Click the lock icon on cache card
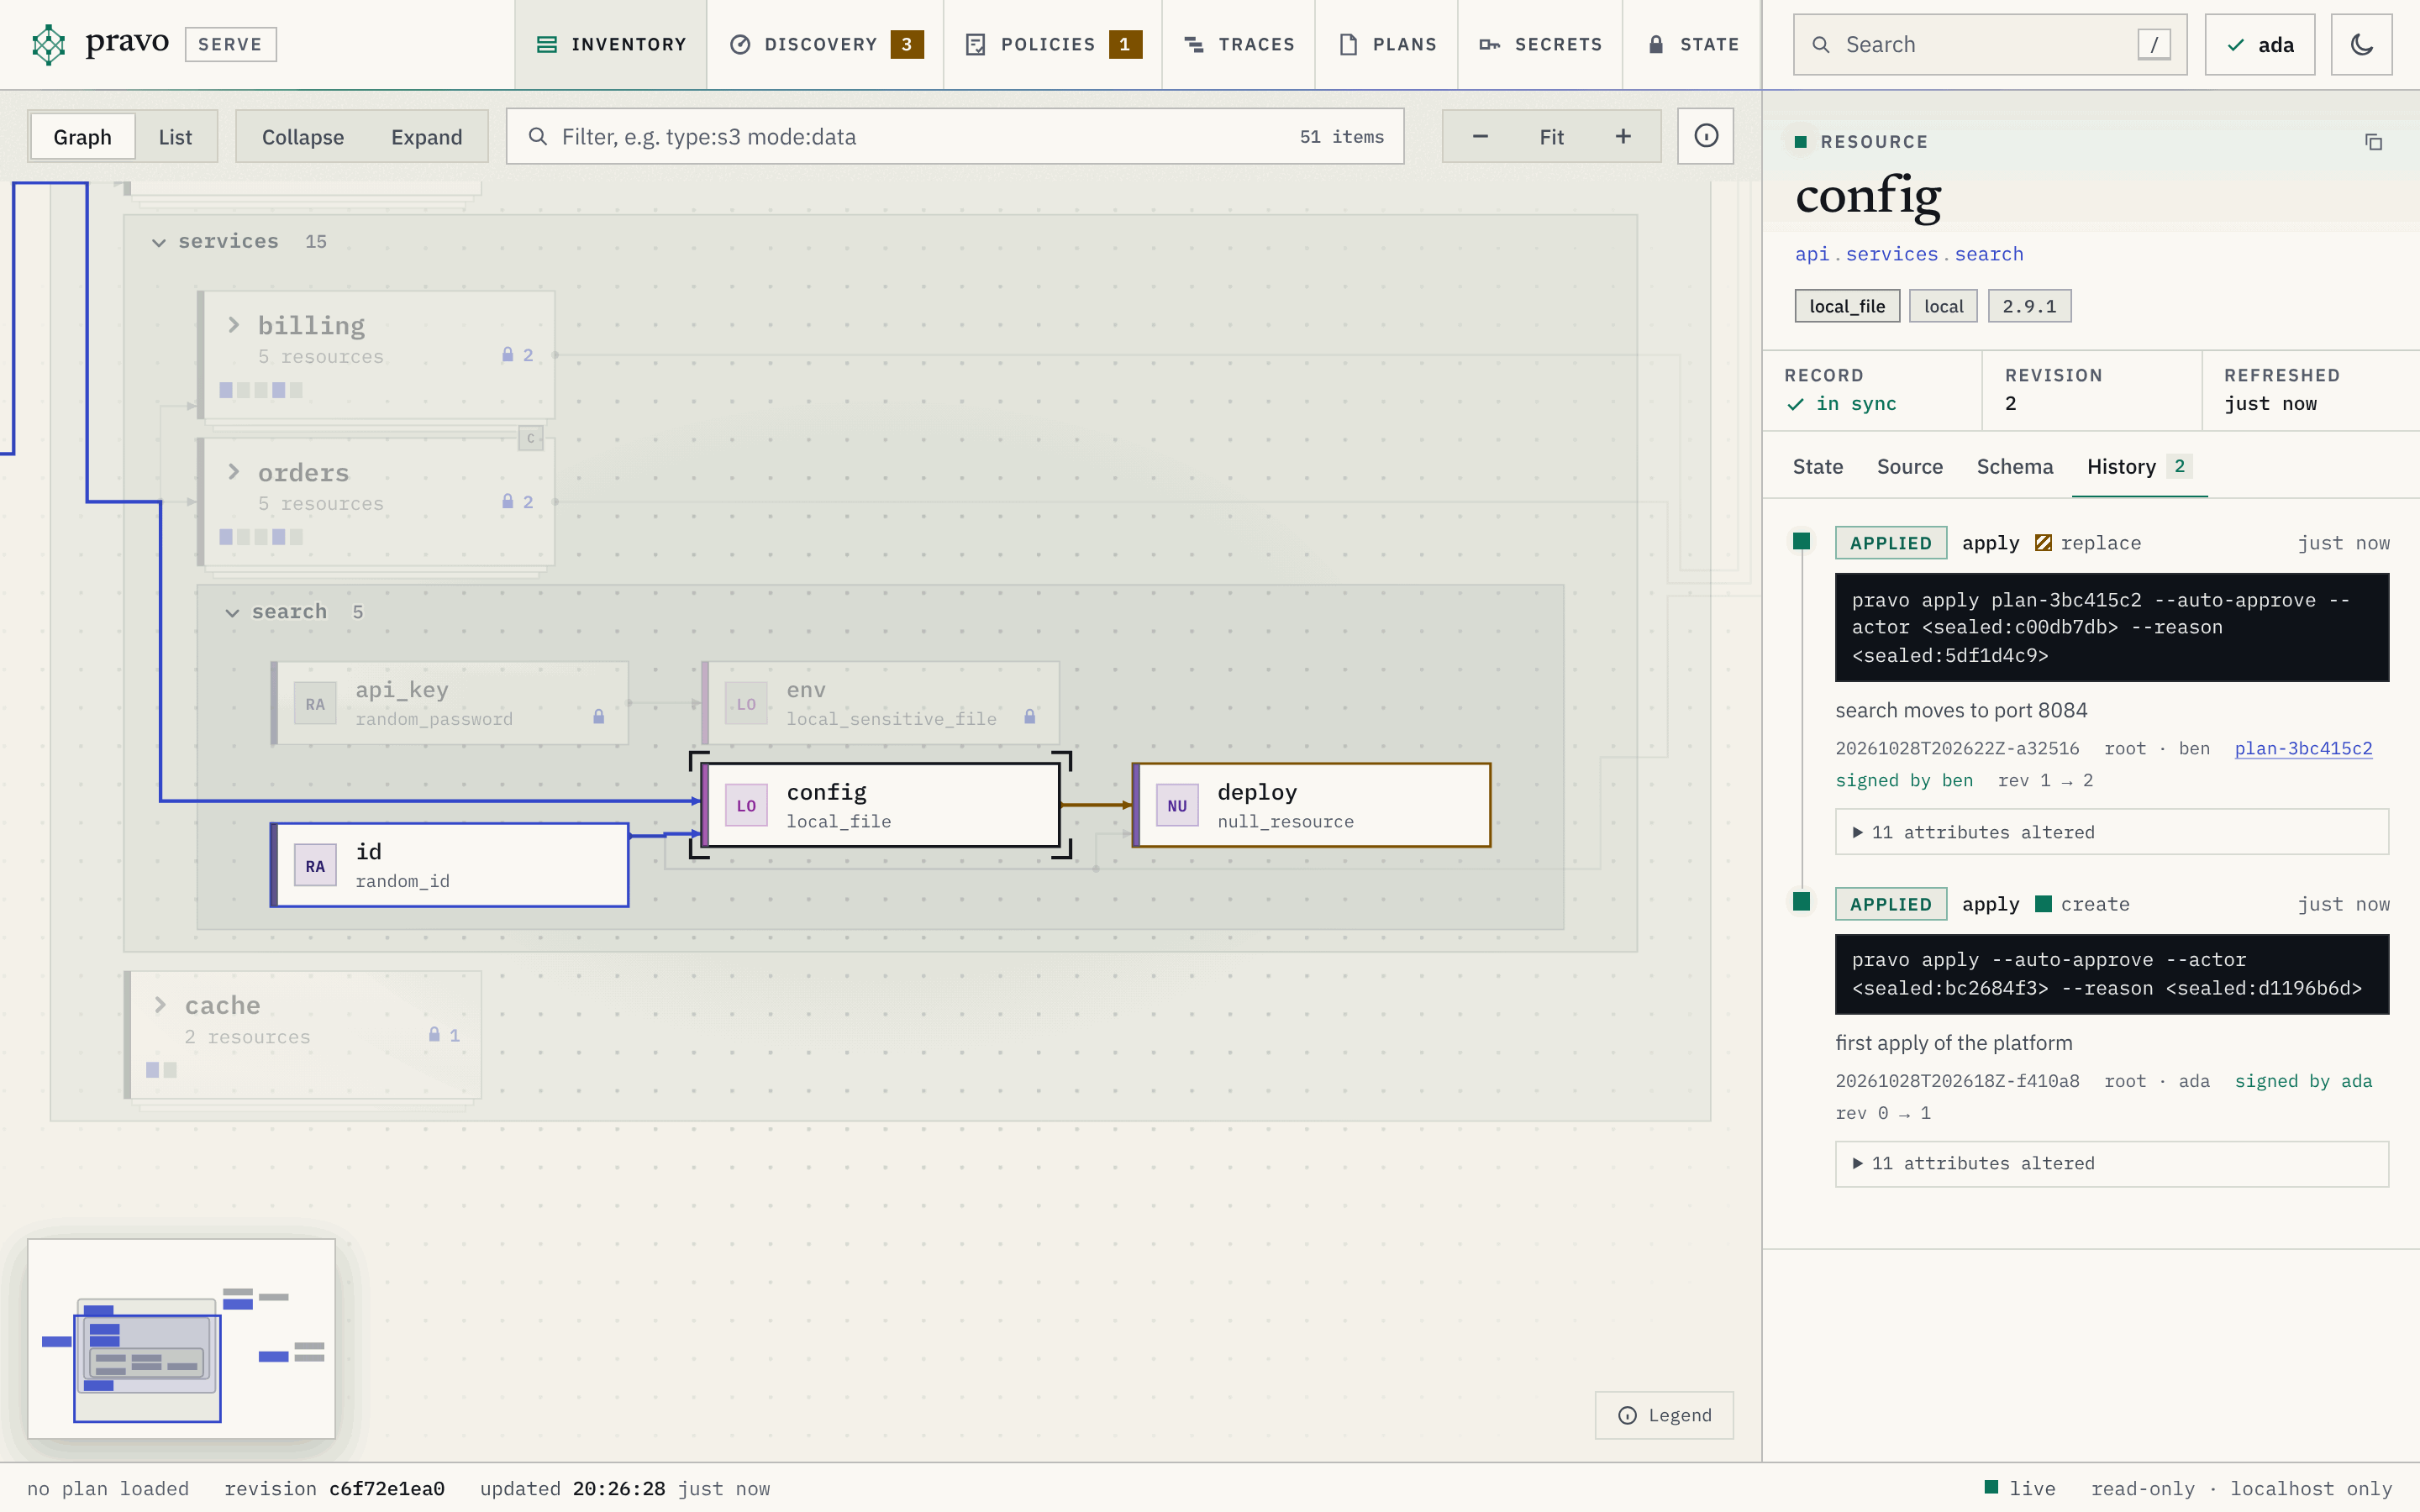The width and height of the screenshot is (2420, 1512). (x=434, y=1035)
